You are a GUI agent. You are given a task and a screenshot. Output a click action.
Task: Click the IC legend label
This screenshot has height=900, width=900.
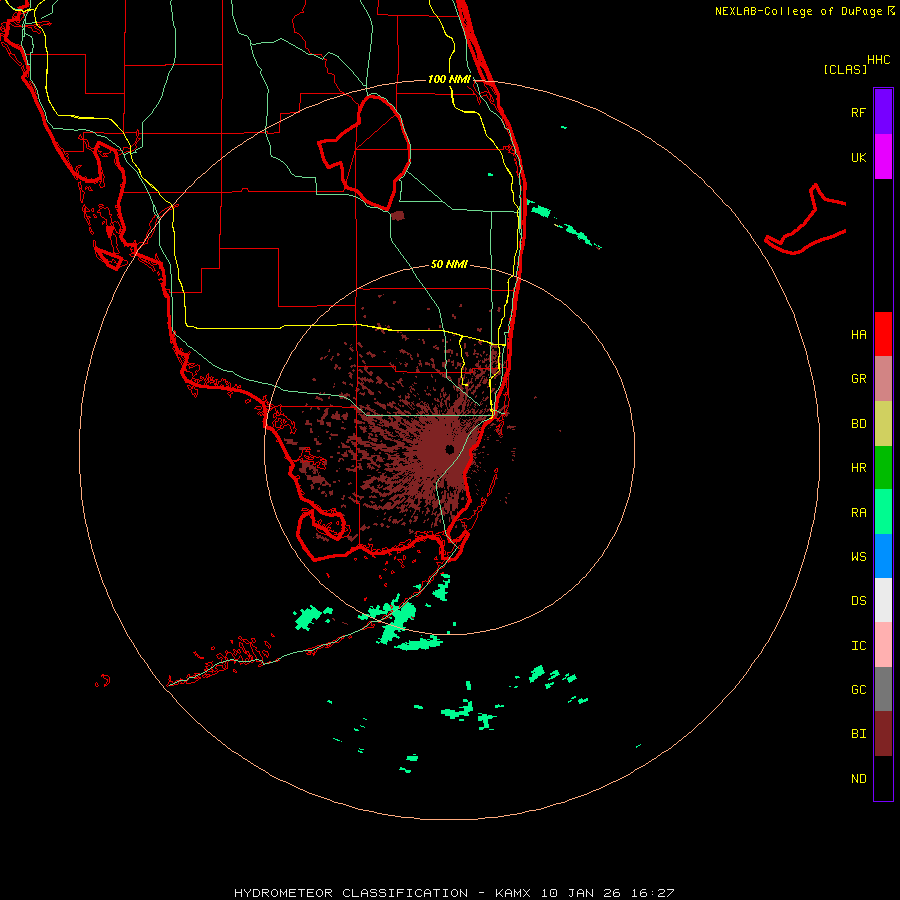point(858,645)
